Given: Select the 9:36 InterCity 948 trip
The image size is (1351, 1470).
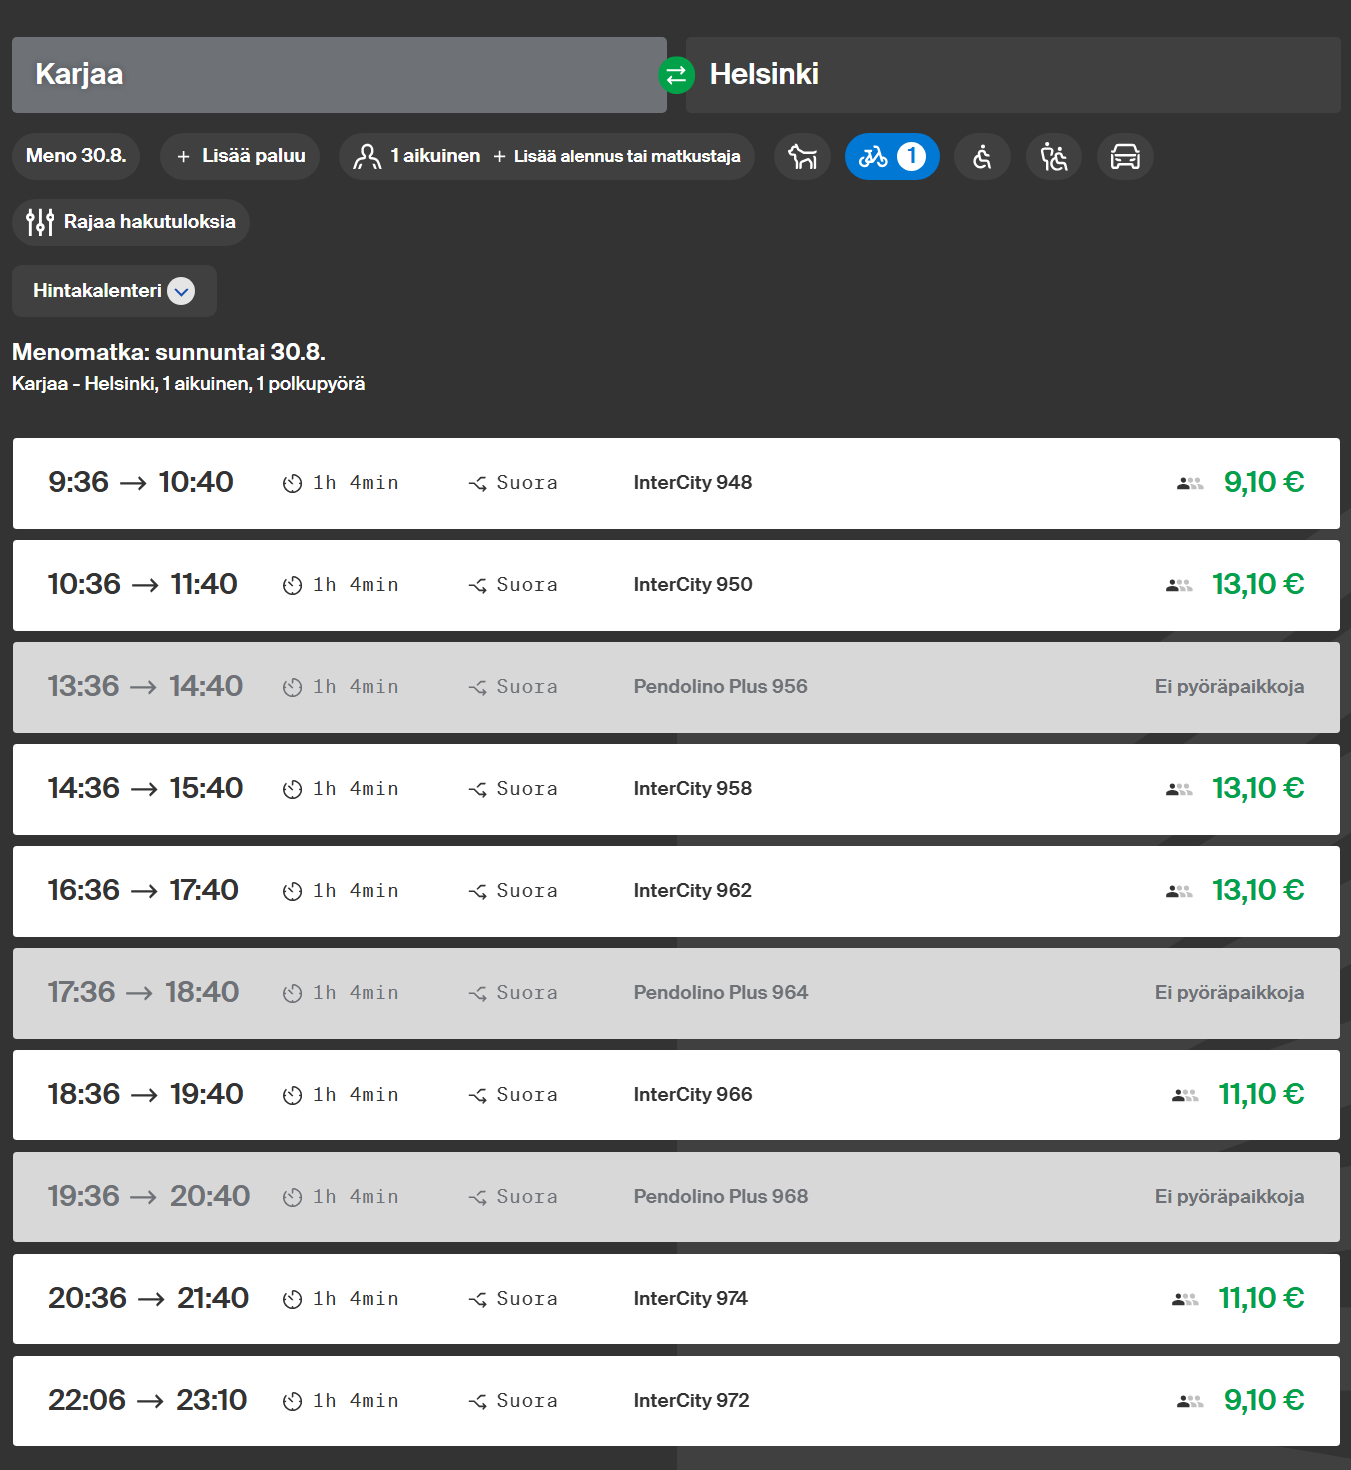Looking at the screenshot, I should [676, 483].
